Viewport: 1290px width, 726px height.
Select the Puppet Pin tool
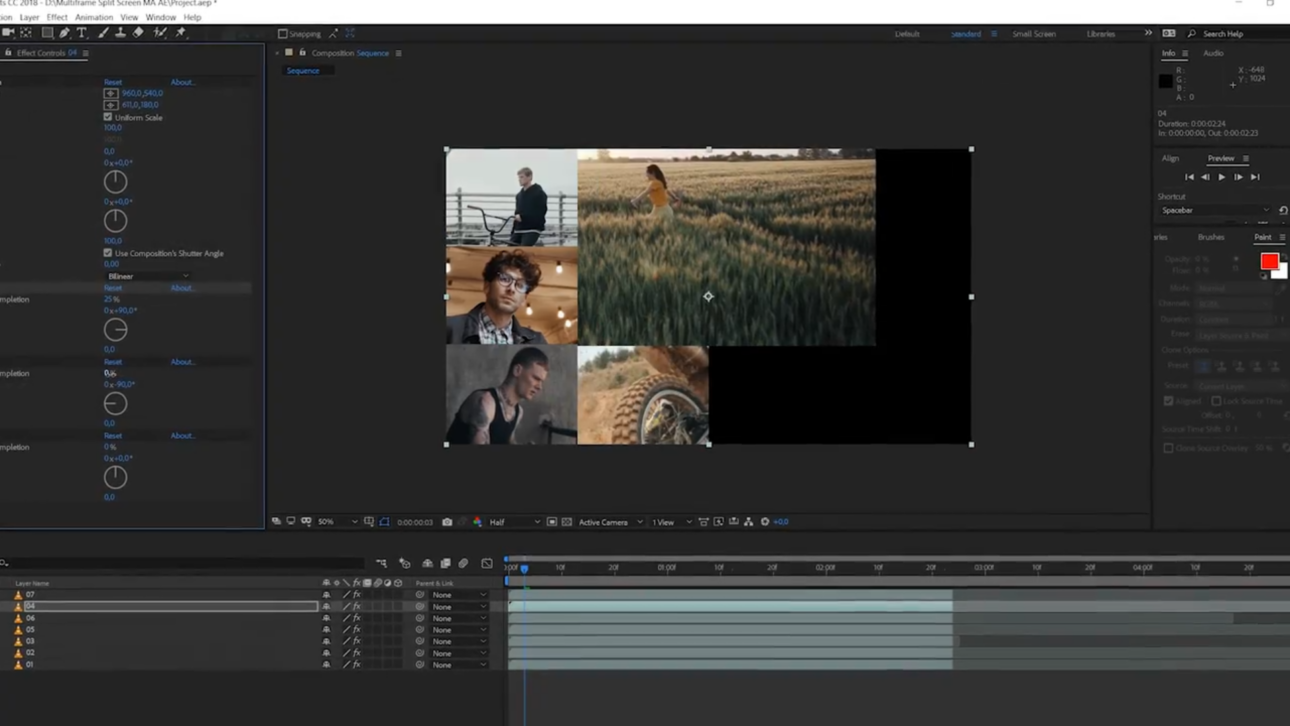[181, 33]
